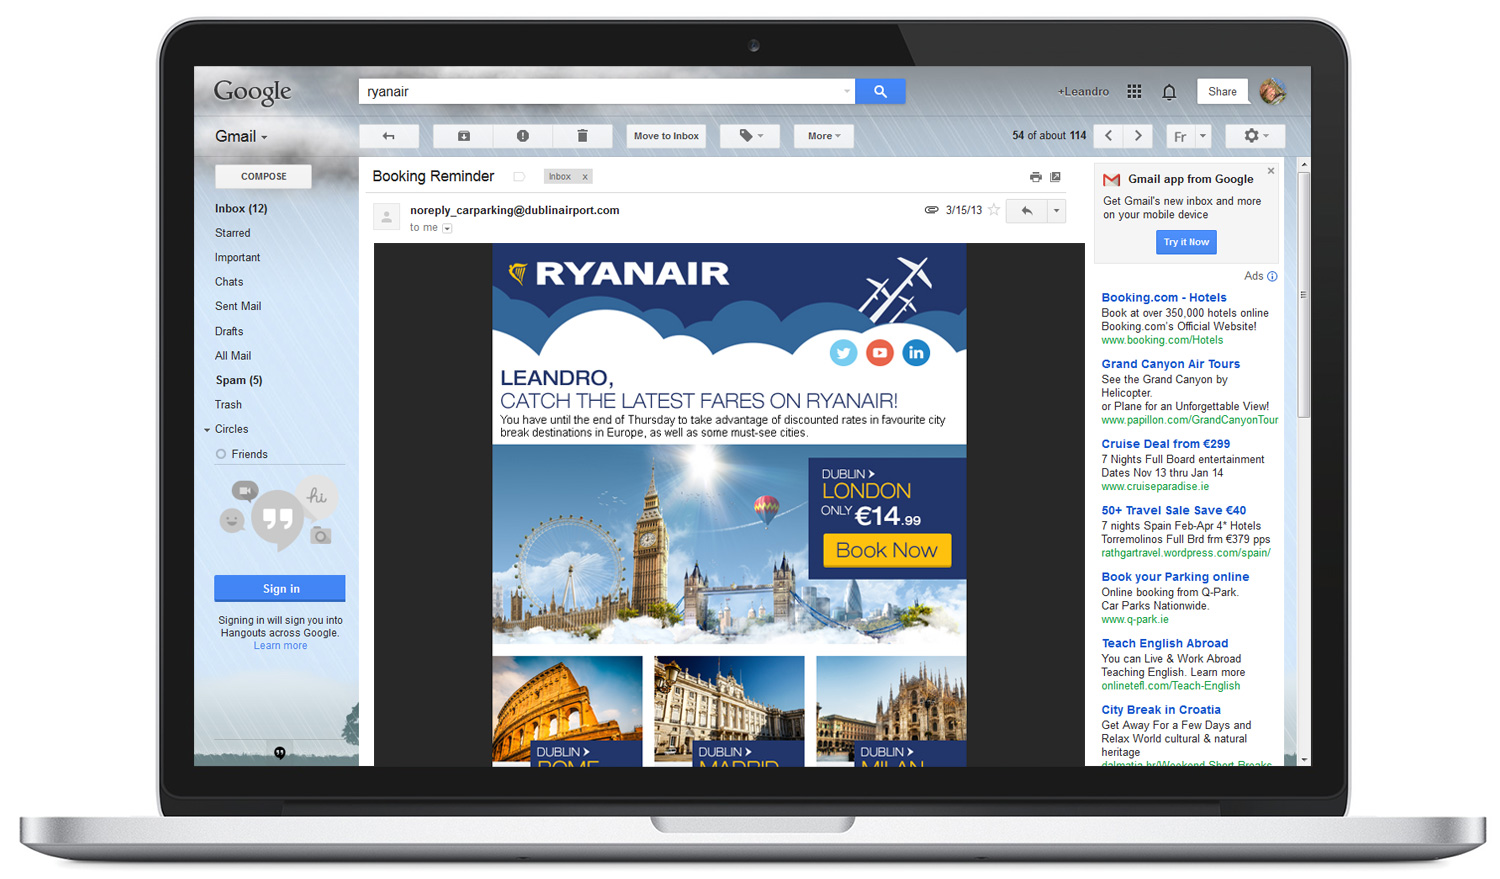Go to the newer conversation with the left chevron

point(1108,136)
